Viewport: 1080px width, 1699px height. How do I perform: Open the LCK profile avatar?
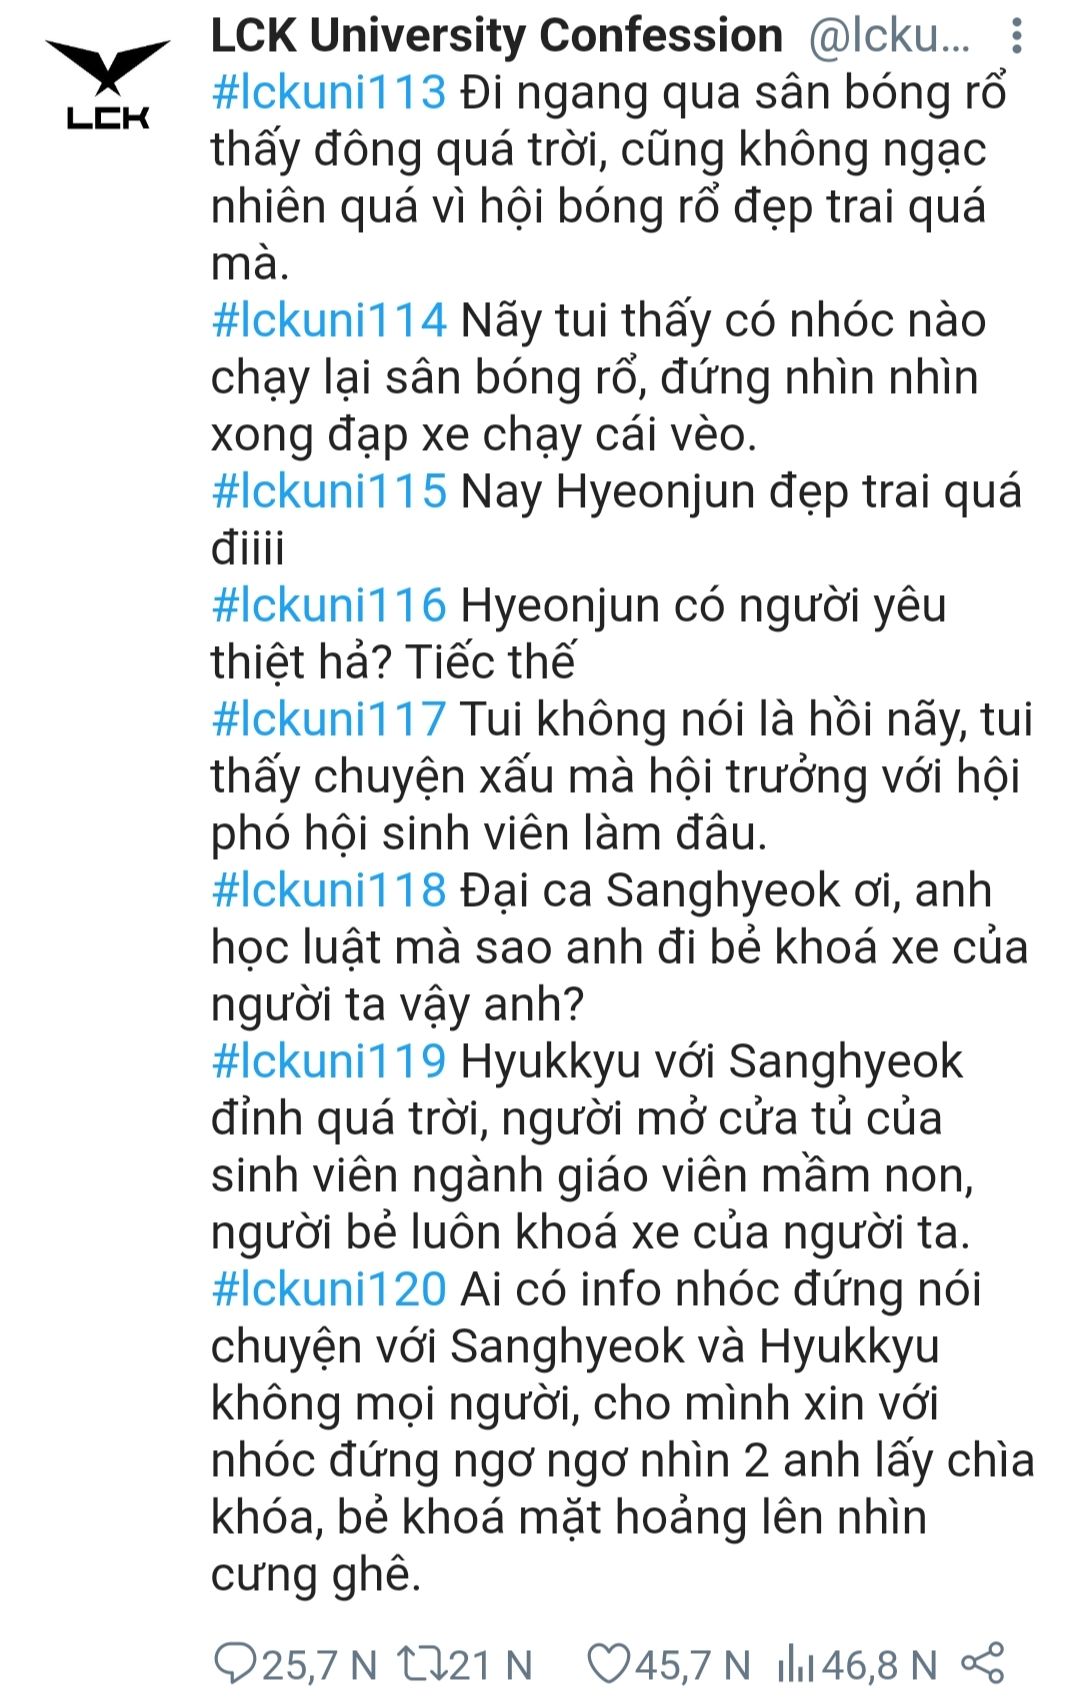coord(108,84)
